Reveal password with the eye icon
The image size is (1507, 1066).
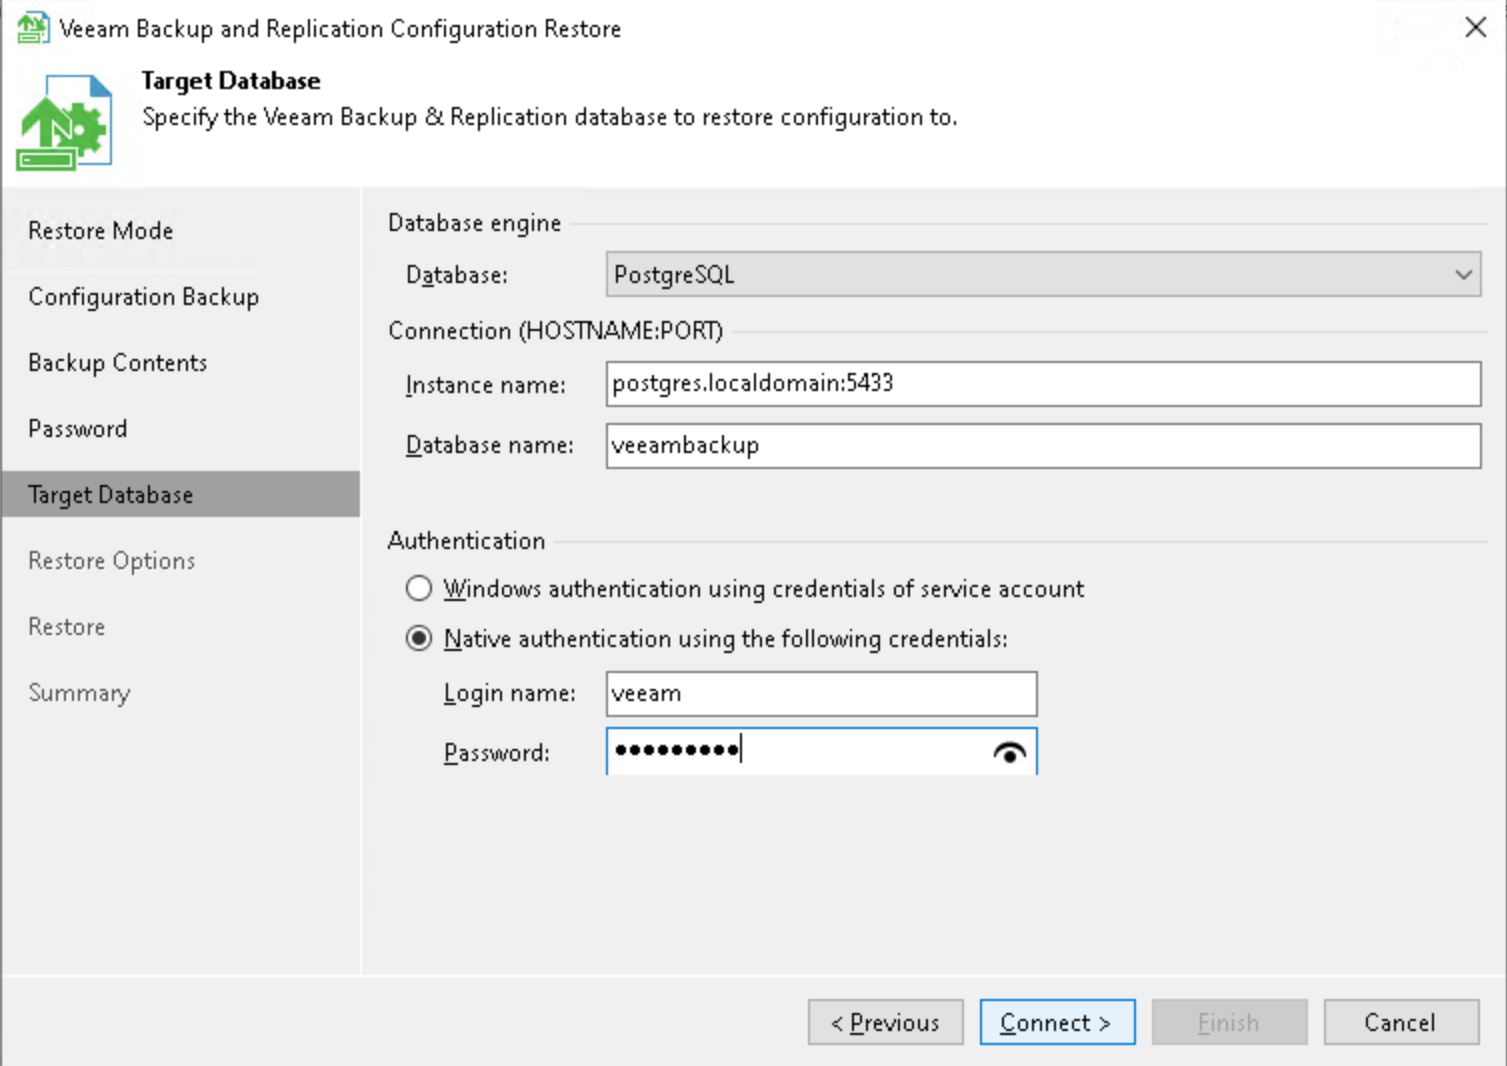(x=1010, y=753)
